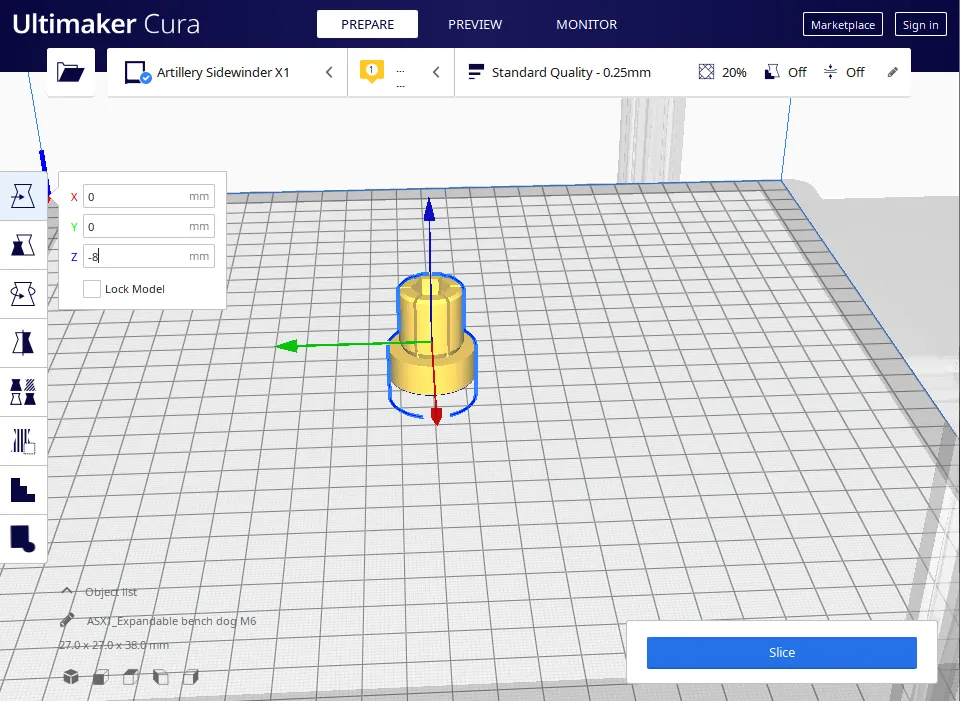Select the Scale tool in left toolbar
This screenshot has height=701, width=960.
click(22, 244)
